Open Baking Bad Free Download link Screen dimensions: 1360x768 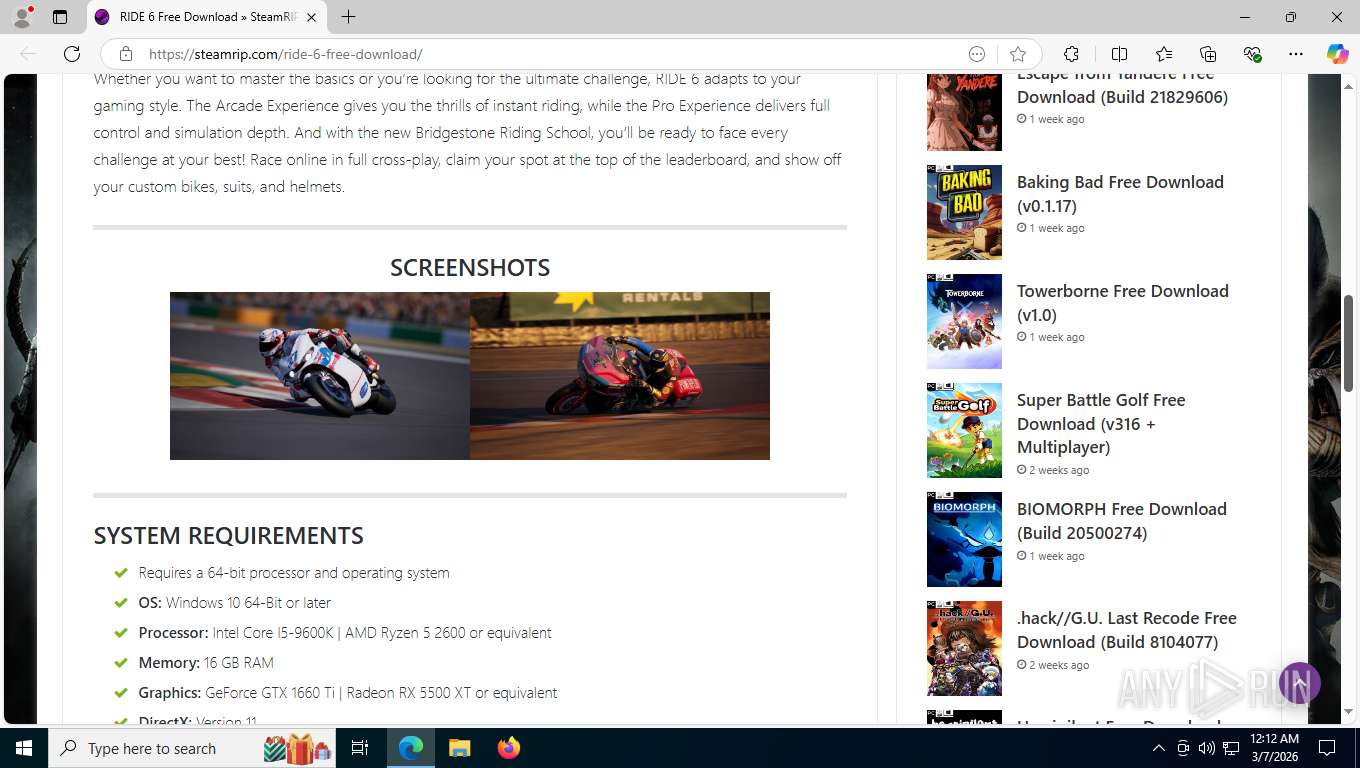[1120, 194]
